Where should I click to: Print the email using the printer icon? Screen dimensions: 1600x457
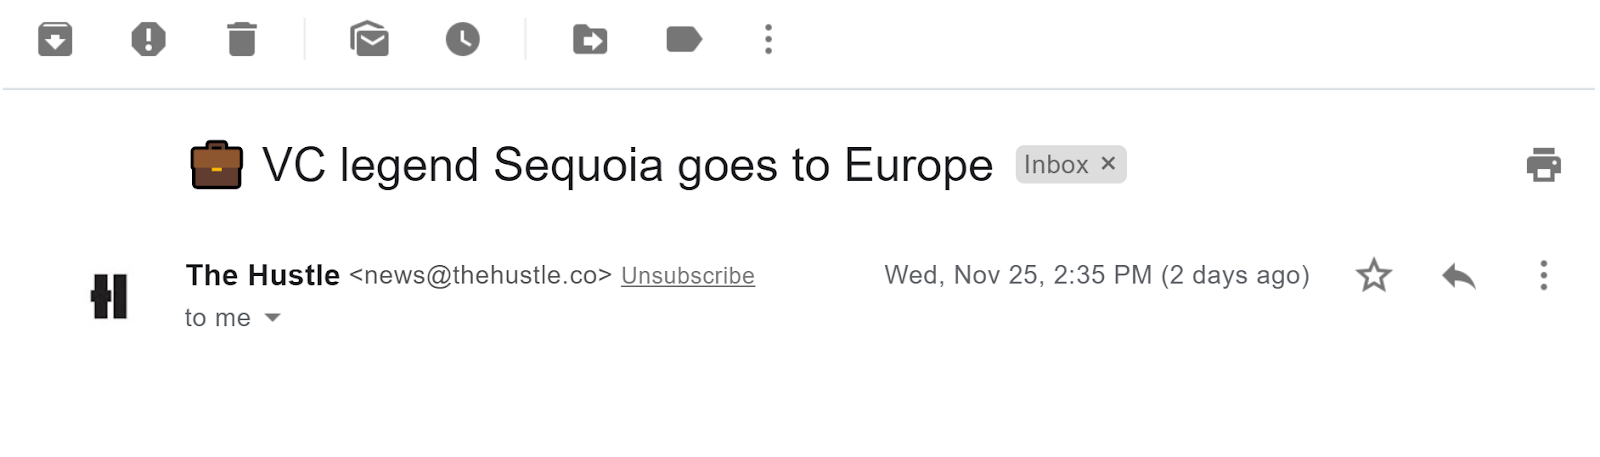1543,165
